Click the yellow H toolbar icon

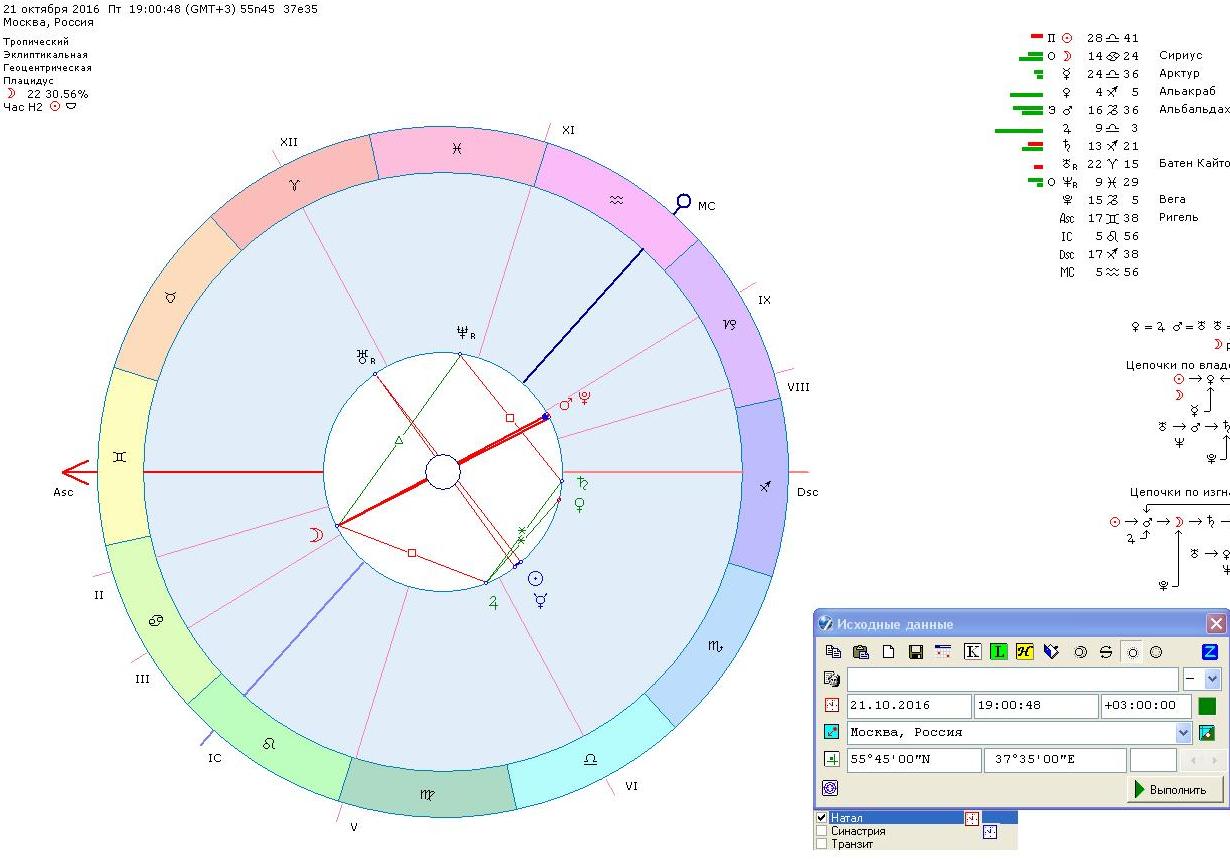(x=1024, y=652)
